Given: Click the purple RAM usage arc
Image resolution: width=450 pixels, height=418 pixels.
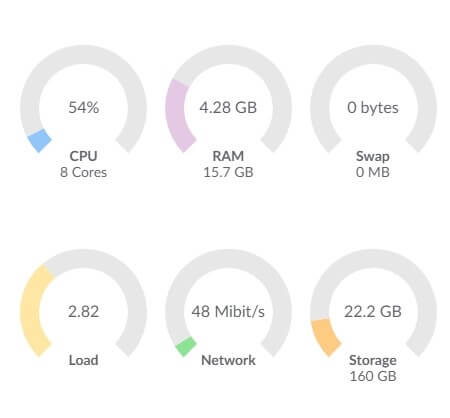Looking at the screenshot, I should [177, 115].
